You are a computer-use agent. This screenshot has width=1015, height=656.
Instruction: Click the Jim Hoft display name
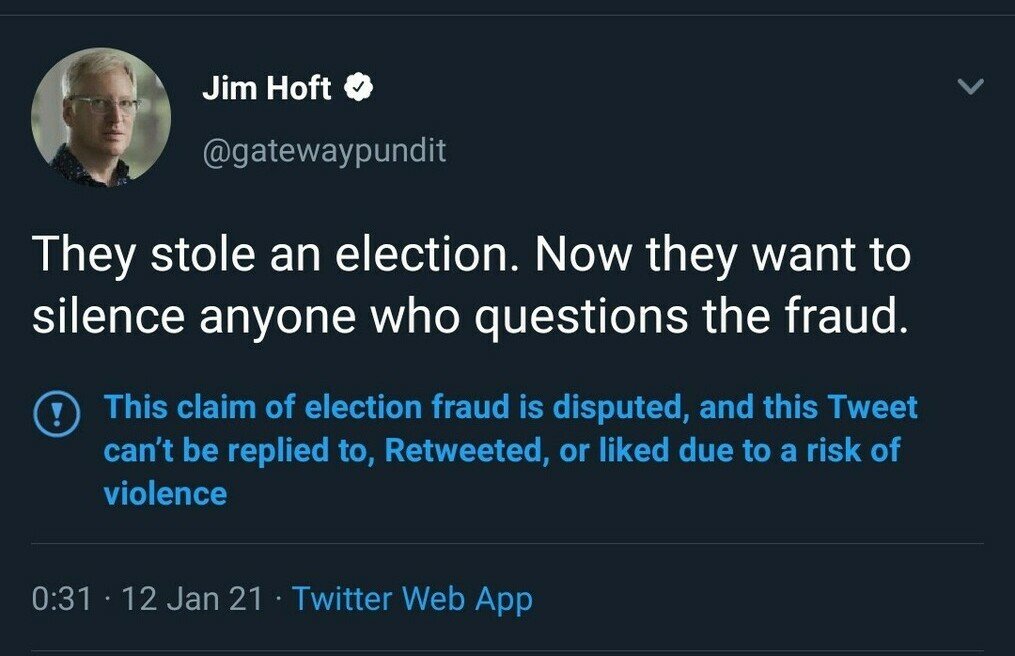[266, 89]
